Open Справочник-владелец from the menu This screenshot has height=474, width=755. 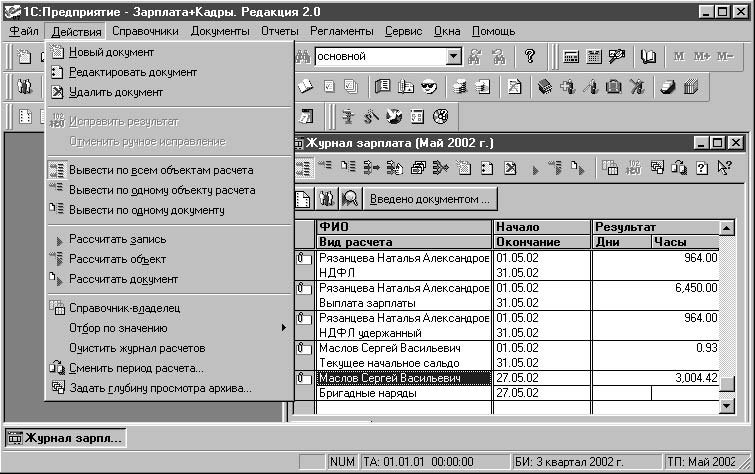pos(169,308)
